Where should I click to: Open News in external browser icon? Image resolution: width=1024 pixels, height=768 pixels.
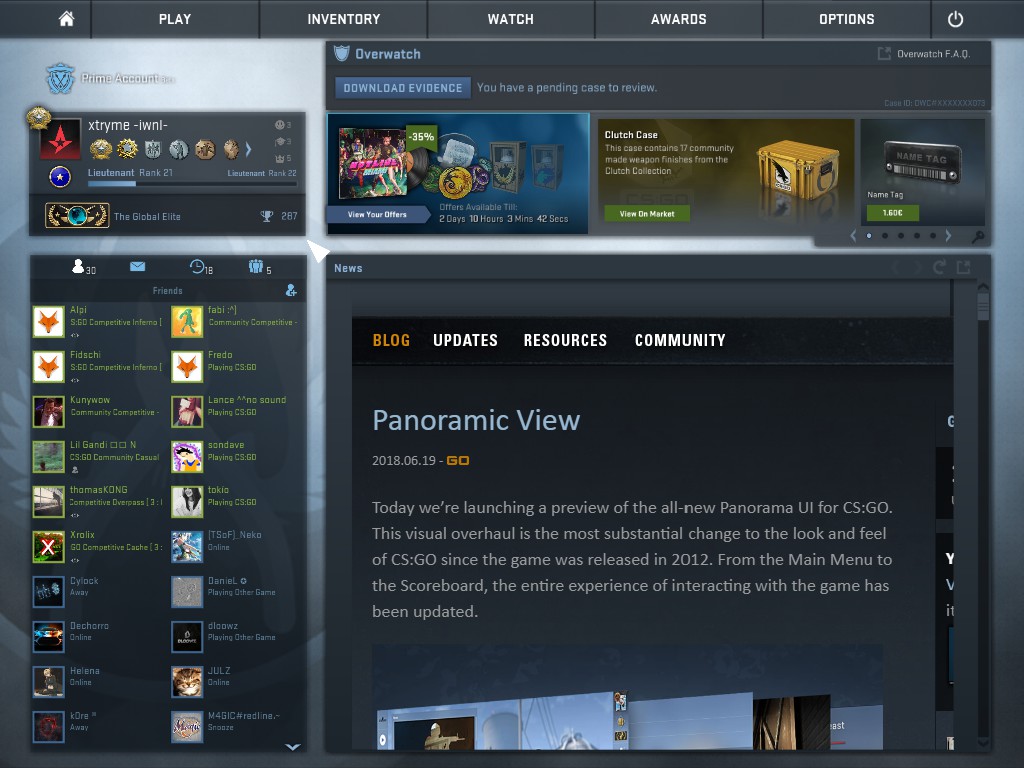click(963, 267)
